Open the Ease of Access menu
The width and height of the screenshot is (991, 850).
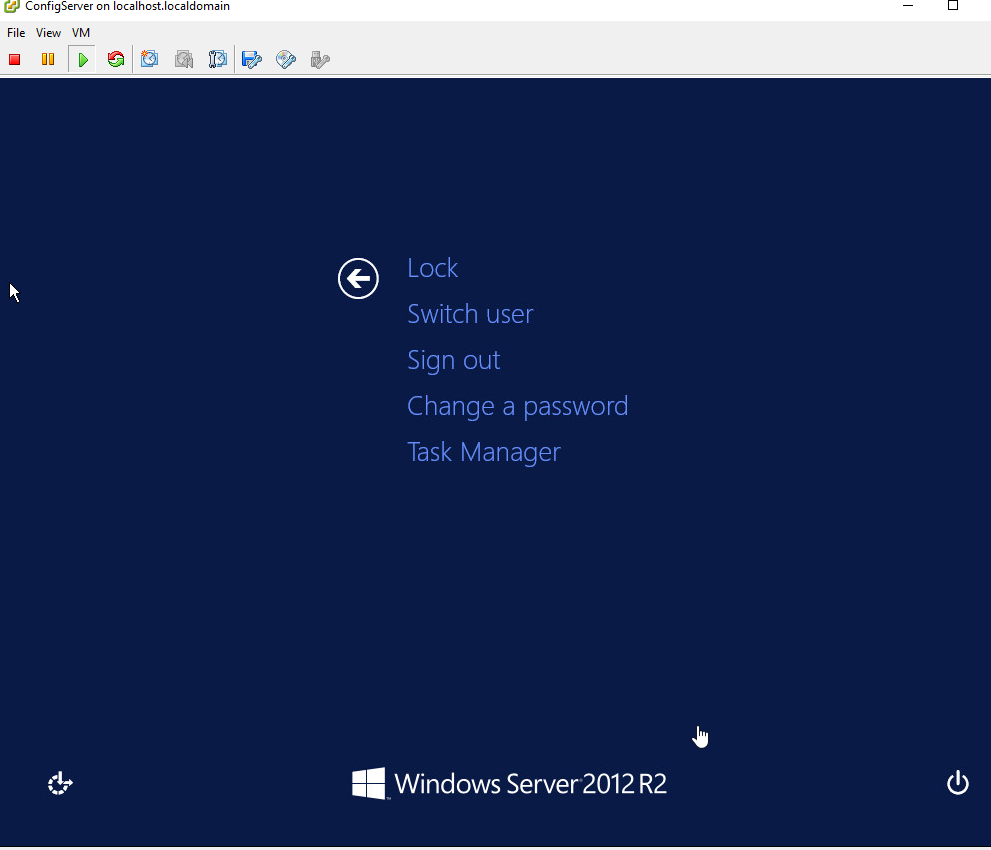59,783
